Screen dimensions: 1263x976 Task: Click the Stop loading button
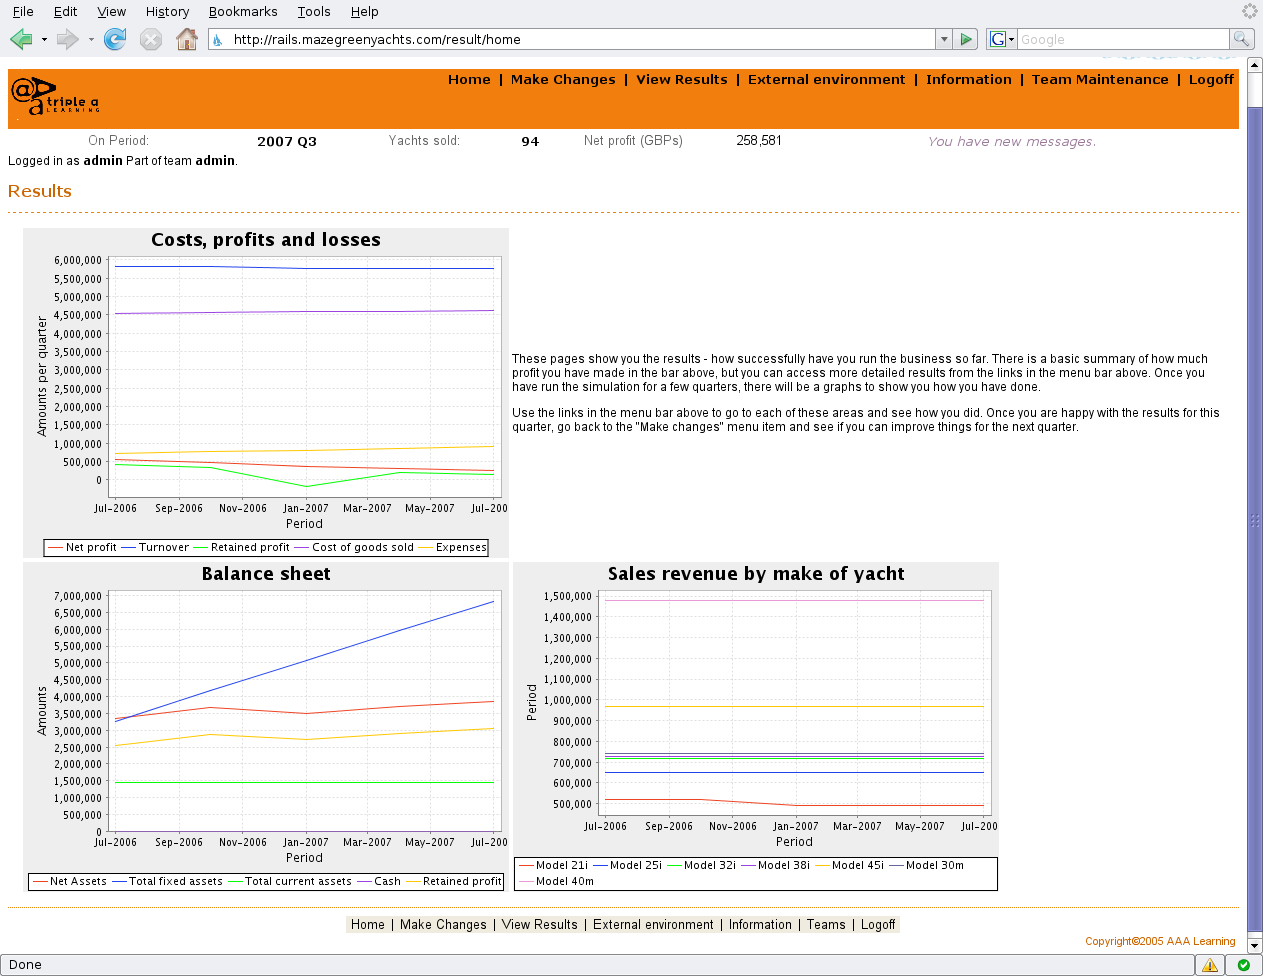(x=151, y=39)
